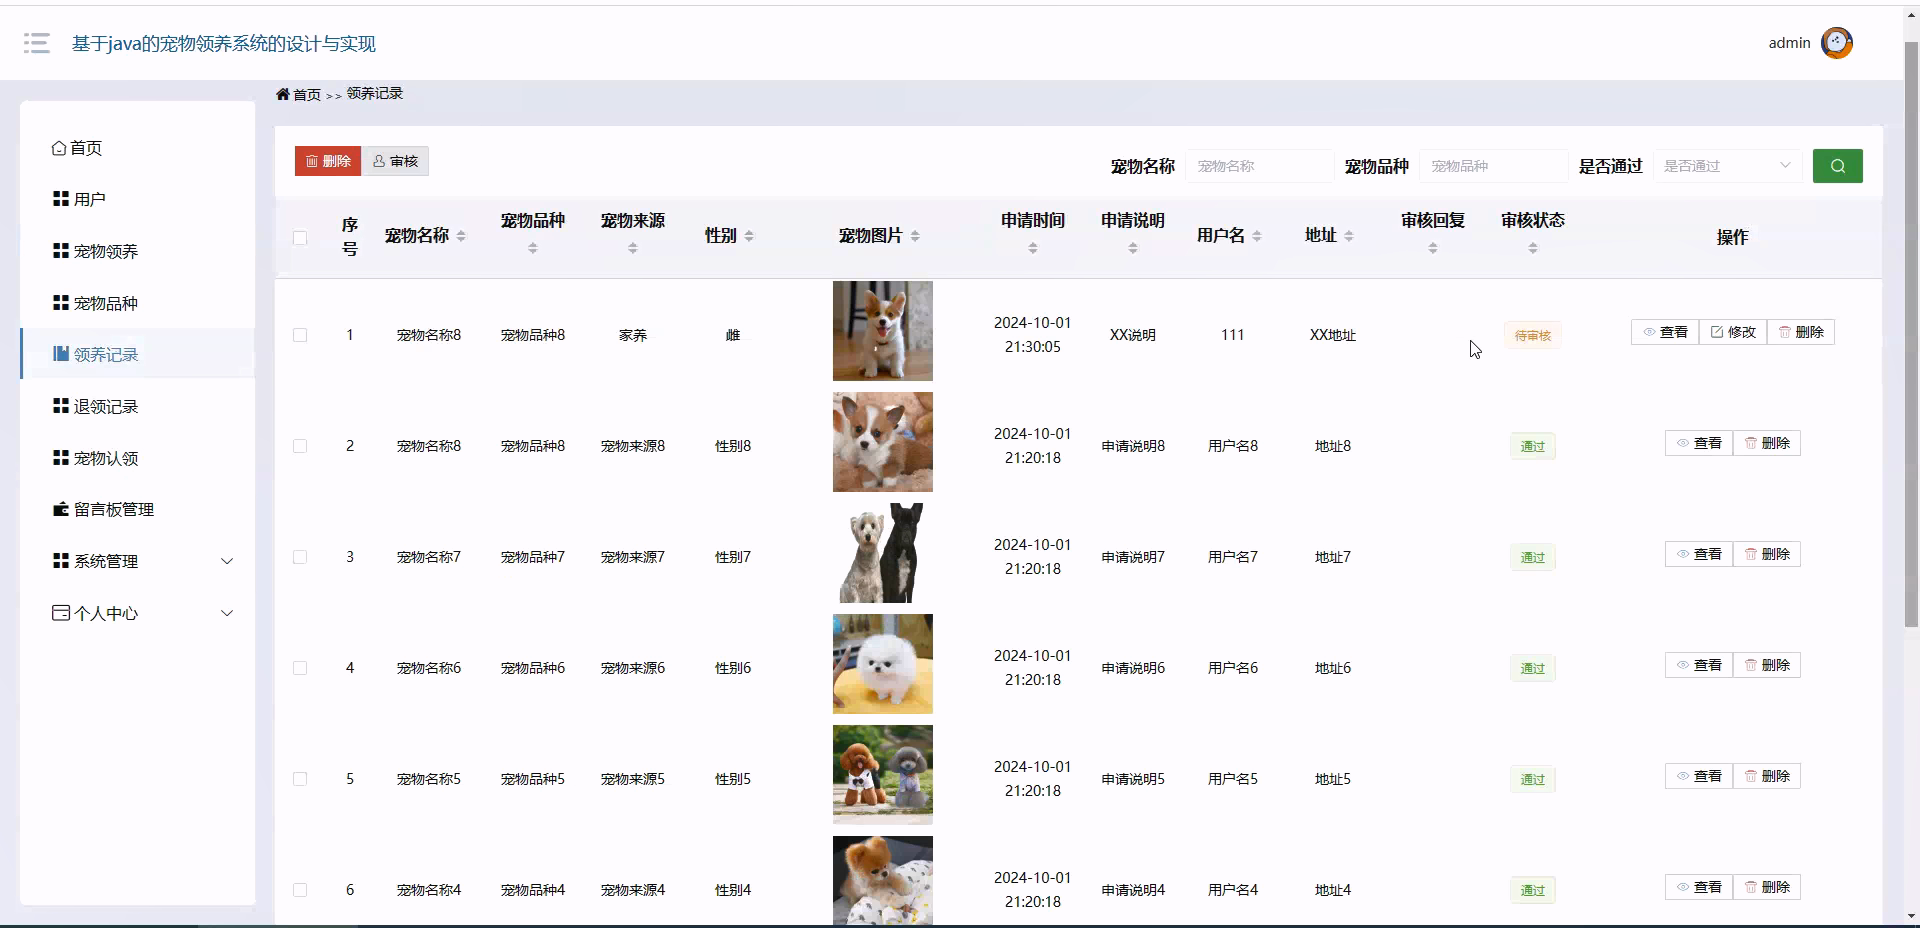Screen dimensions: 1920x928
Task: Select 退领记录 in the sidebar
Action: click(137, 406)
